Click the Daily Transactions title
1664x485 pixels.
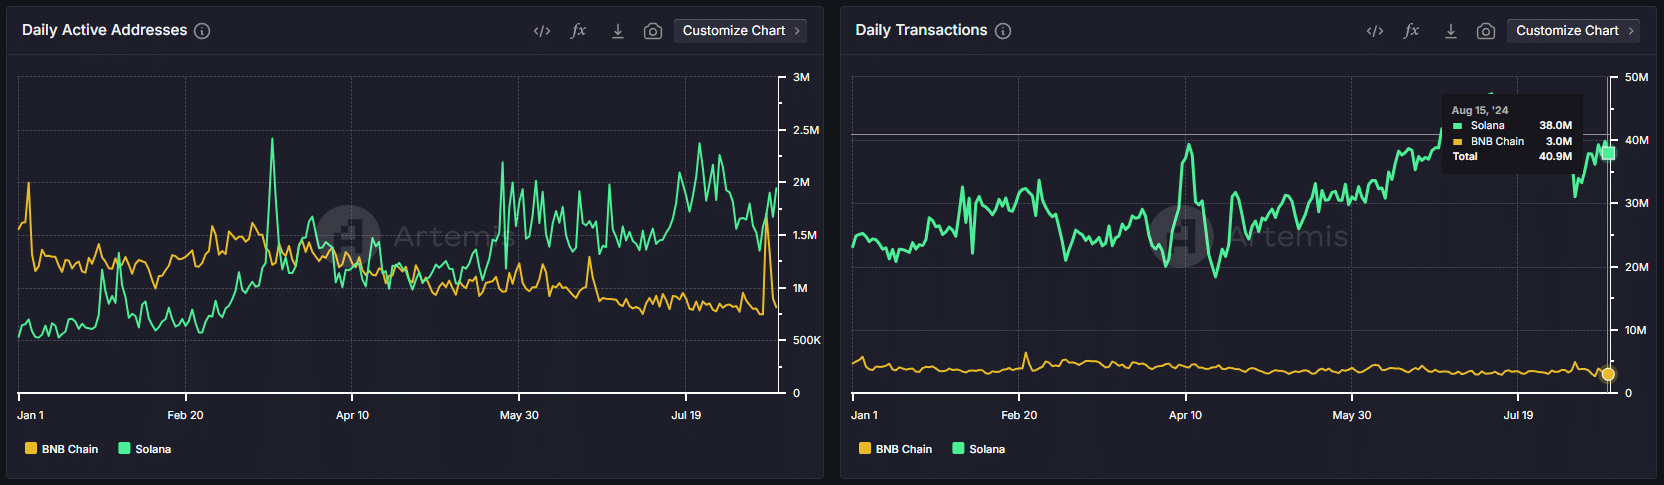click(x=921, y=30)
